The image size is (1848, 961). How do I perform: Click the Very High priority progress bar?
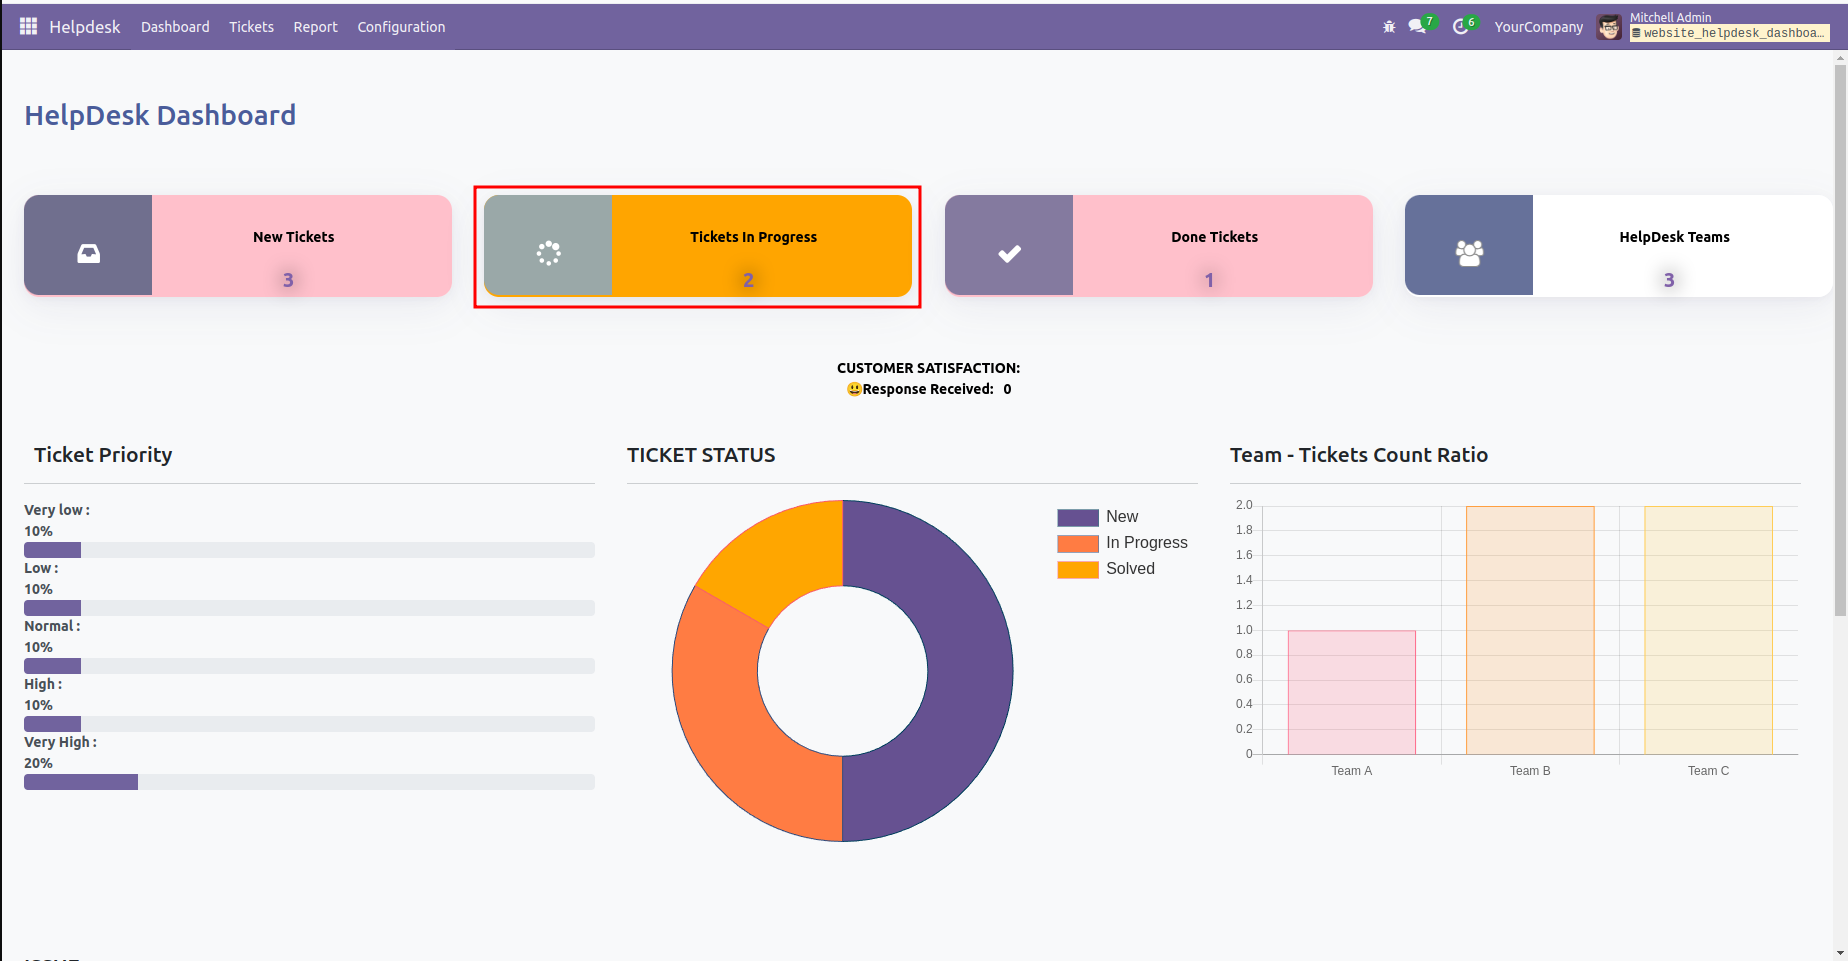click(309, 782)
